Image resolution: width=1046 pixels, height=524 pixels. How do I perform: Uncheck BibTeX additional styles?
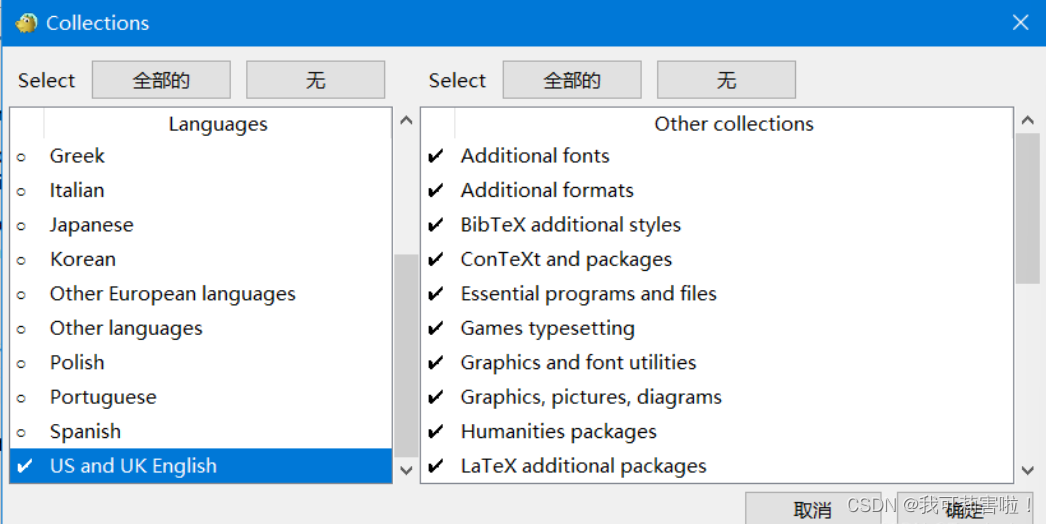tap(436, 225)
